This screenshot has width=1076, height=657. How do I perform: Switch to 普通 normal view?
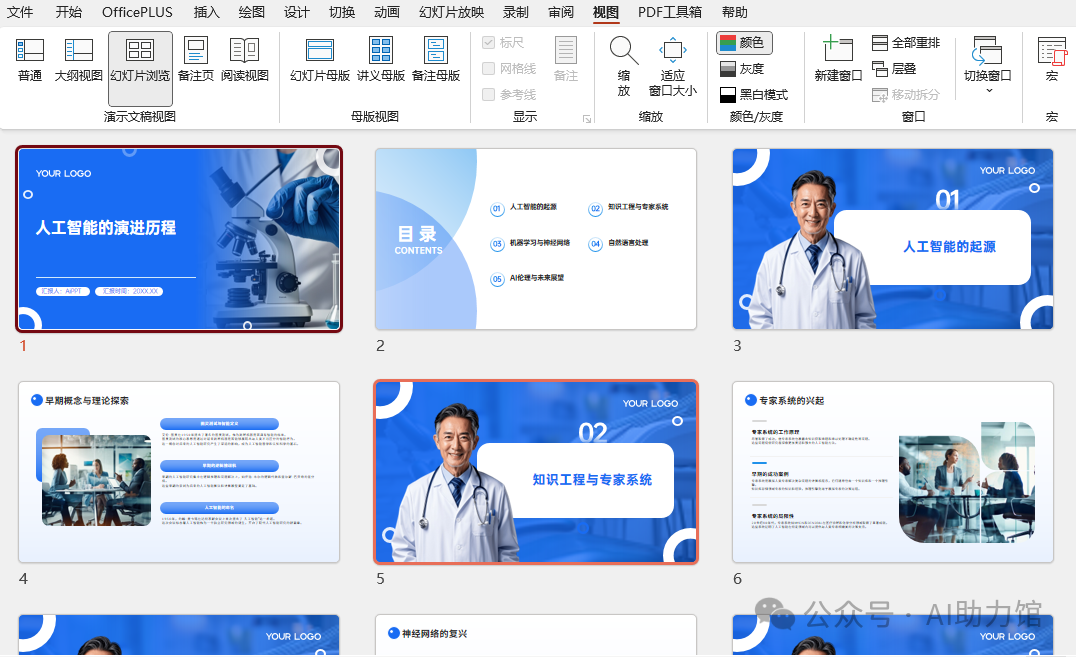pyautogui.click(x=30, y=60)
